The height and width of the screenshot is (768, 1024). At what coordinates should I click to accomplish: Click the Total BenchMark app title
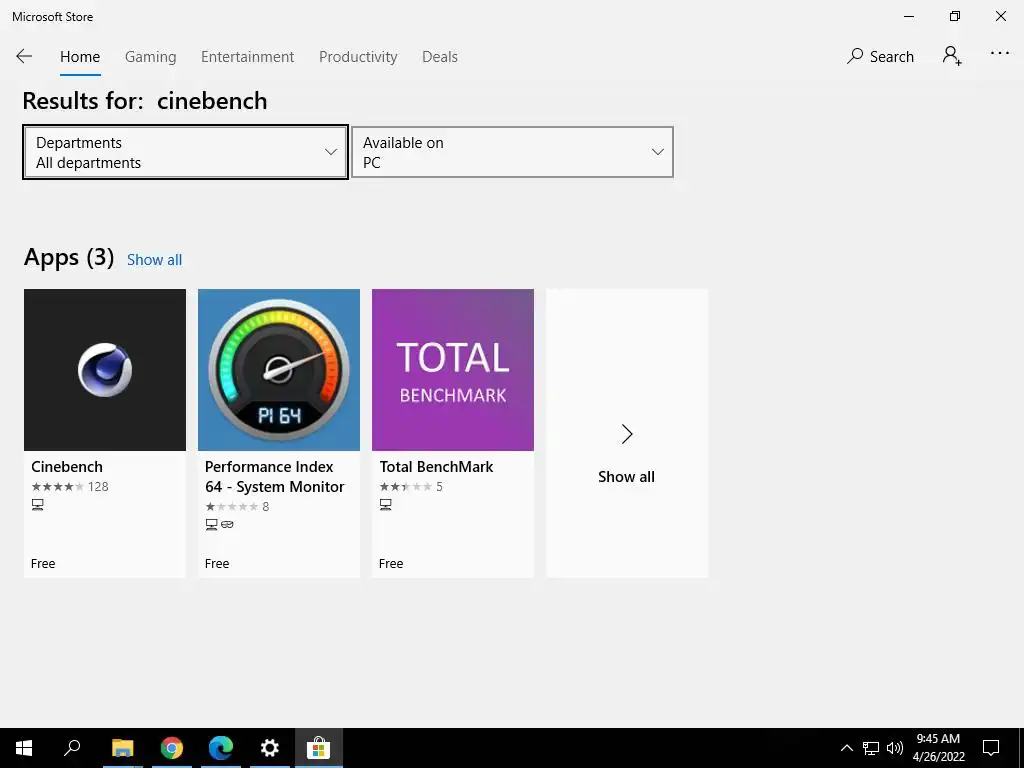(x=436, y=467)
